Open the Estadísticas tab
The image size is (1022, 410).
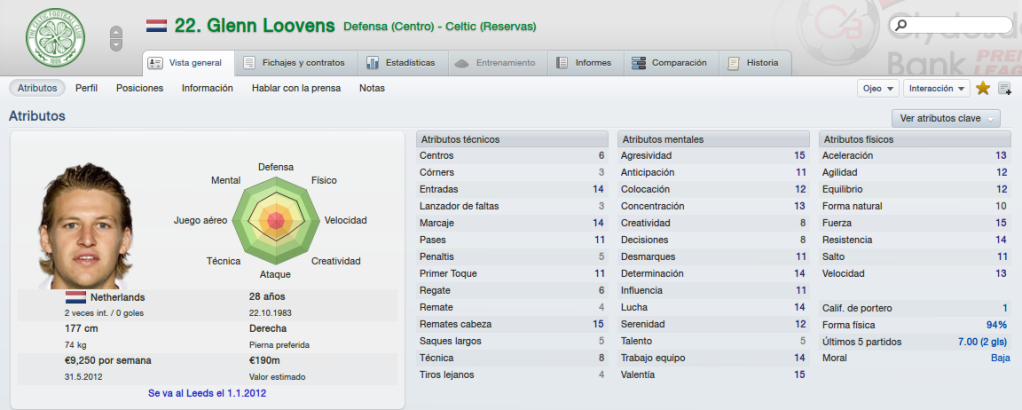click(401, 63)
